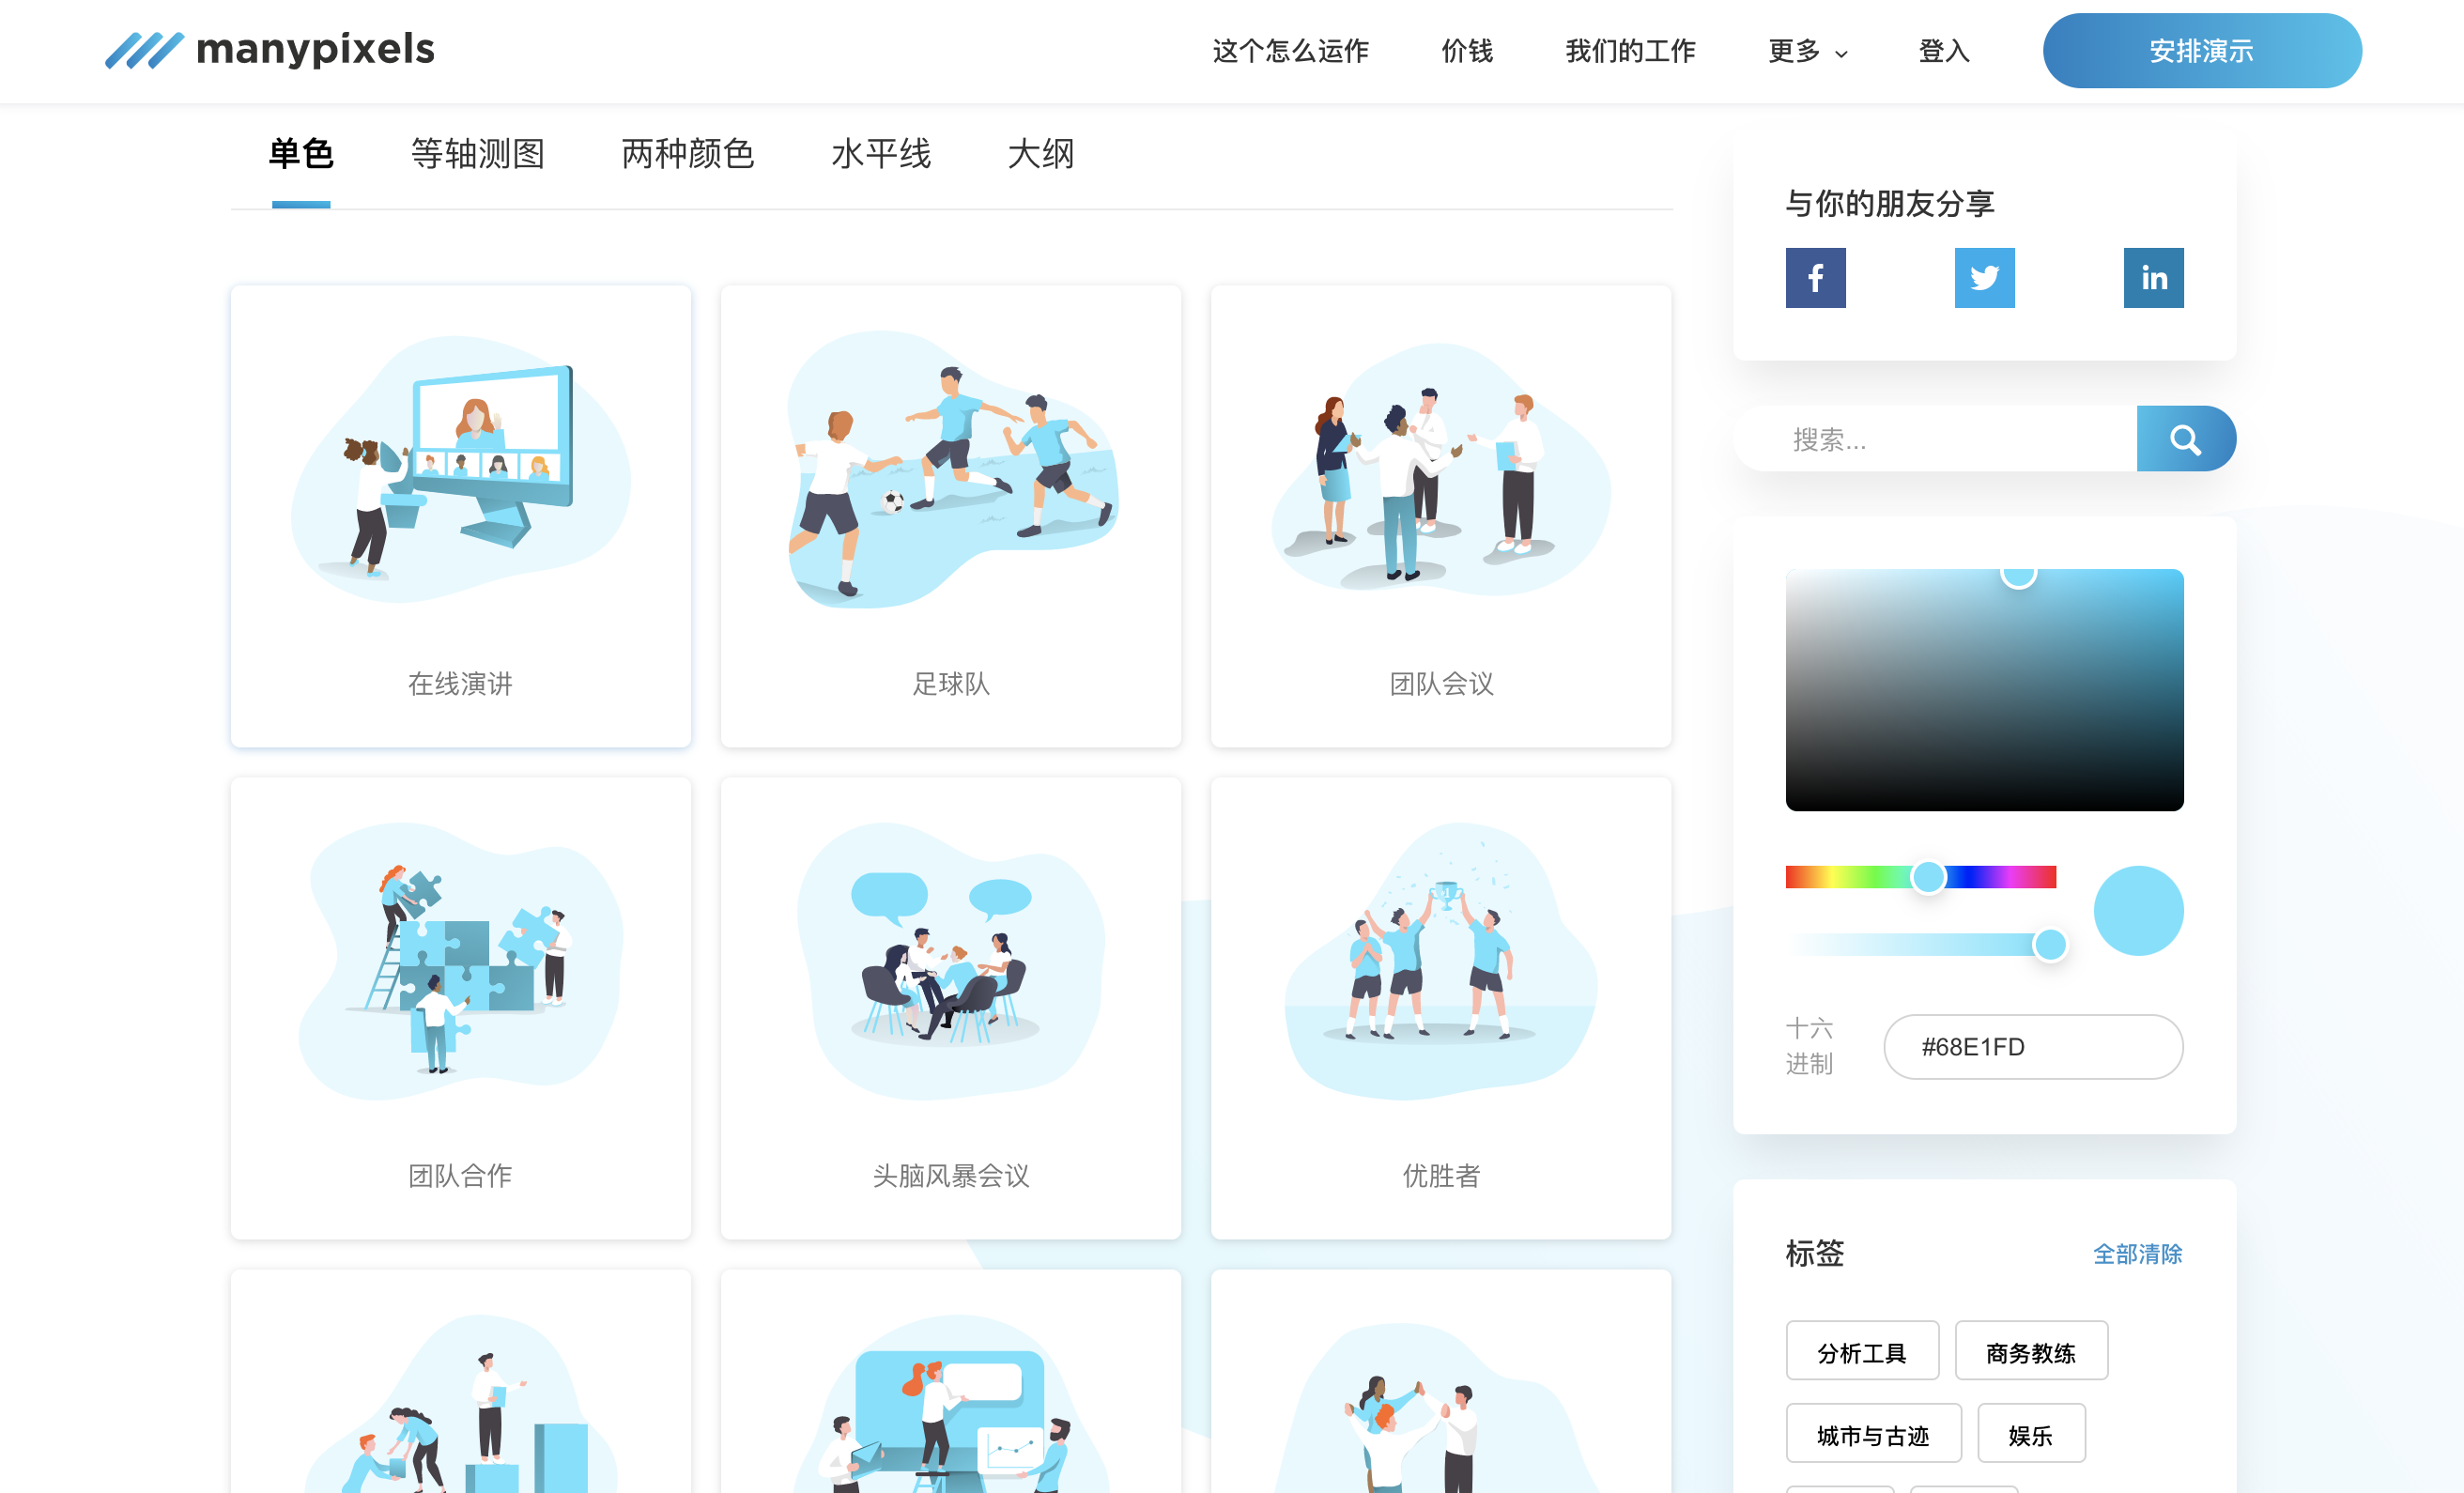Image resolution: width=2464 pixels, height=1493 pixels.
Task: Share on Twitter
Action: click(1984, 278)
